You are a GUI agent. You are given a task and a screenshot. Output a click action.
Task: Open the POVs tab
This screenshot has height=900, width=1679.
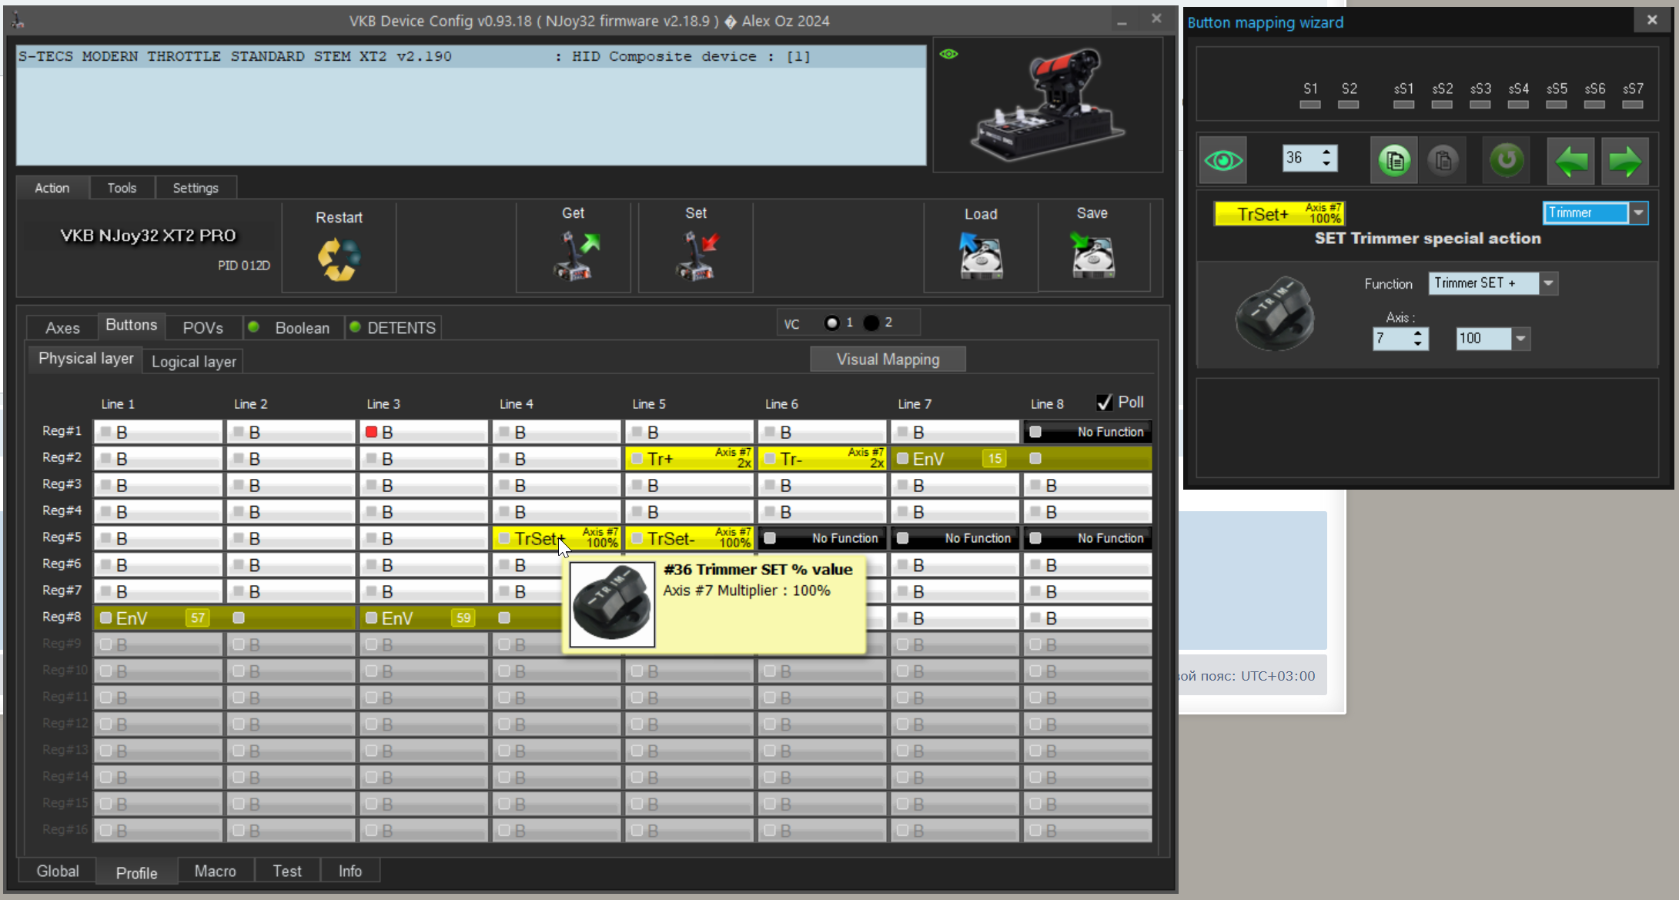tap(203, 328)
